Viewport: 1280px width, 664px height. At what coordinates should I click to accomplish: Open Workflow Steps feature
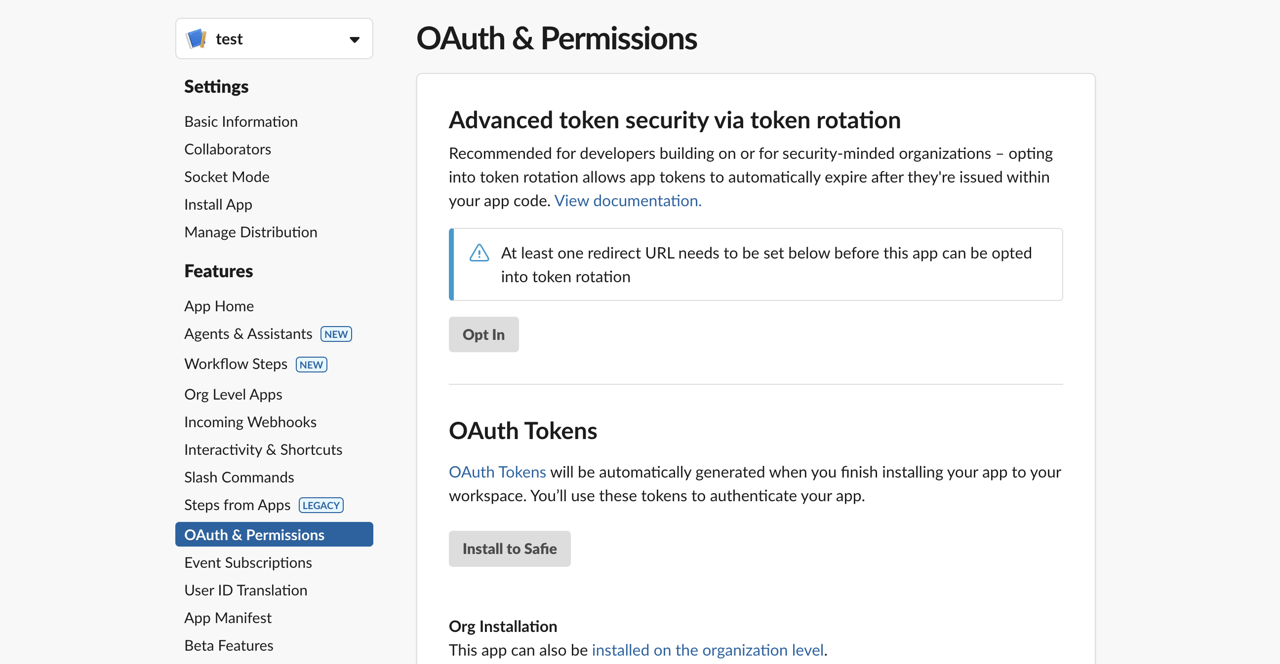(236, 364)
